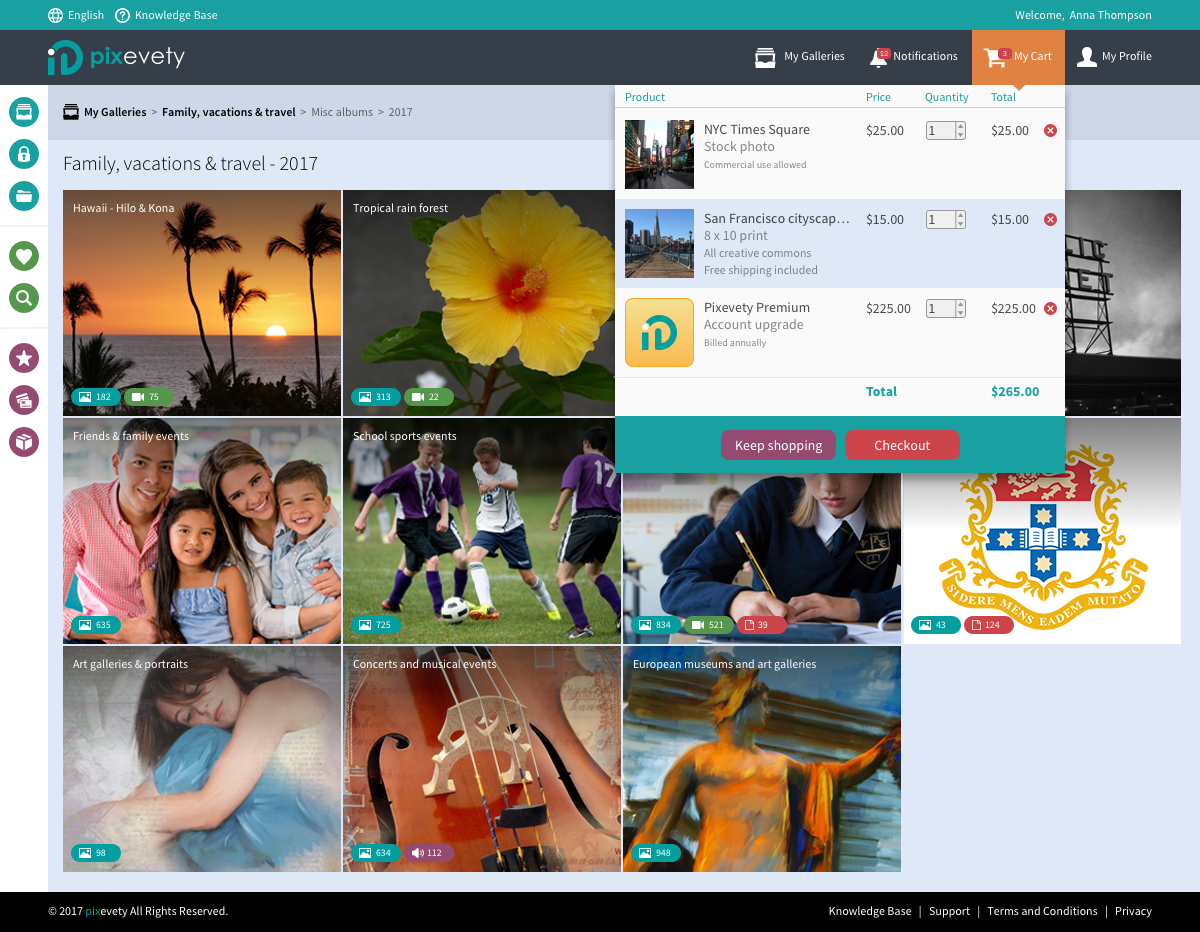Screen dimensions: 1200x932
Task: Click the question mark help icon in top bar
Action: point(123,15)
